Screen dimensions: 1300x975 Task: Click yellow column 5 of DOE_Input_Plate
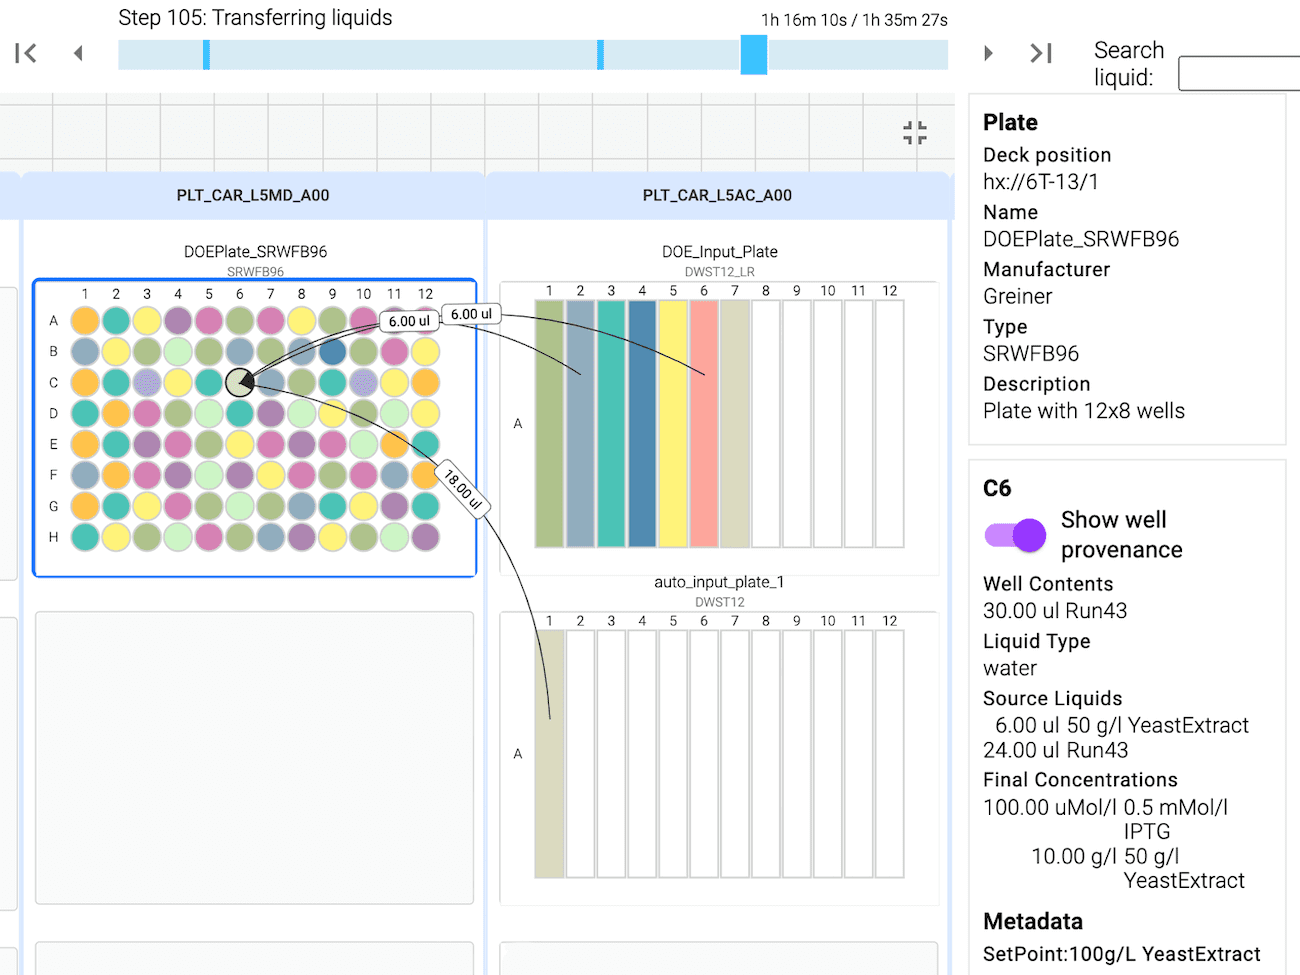coord(673,424)
